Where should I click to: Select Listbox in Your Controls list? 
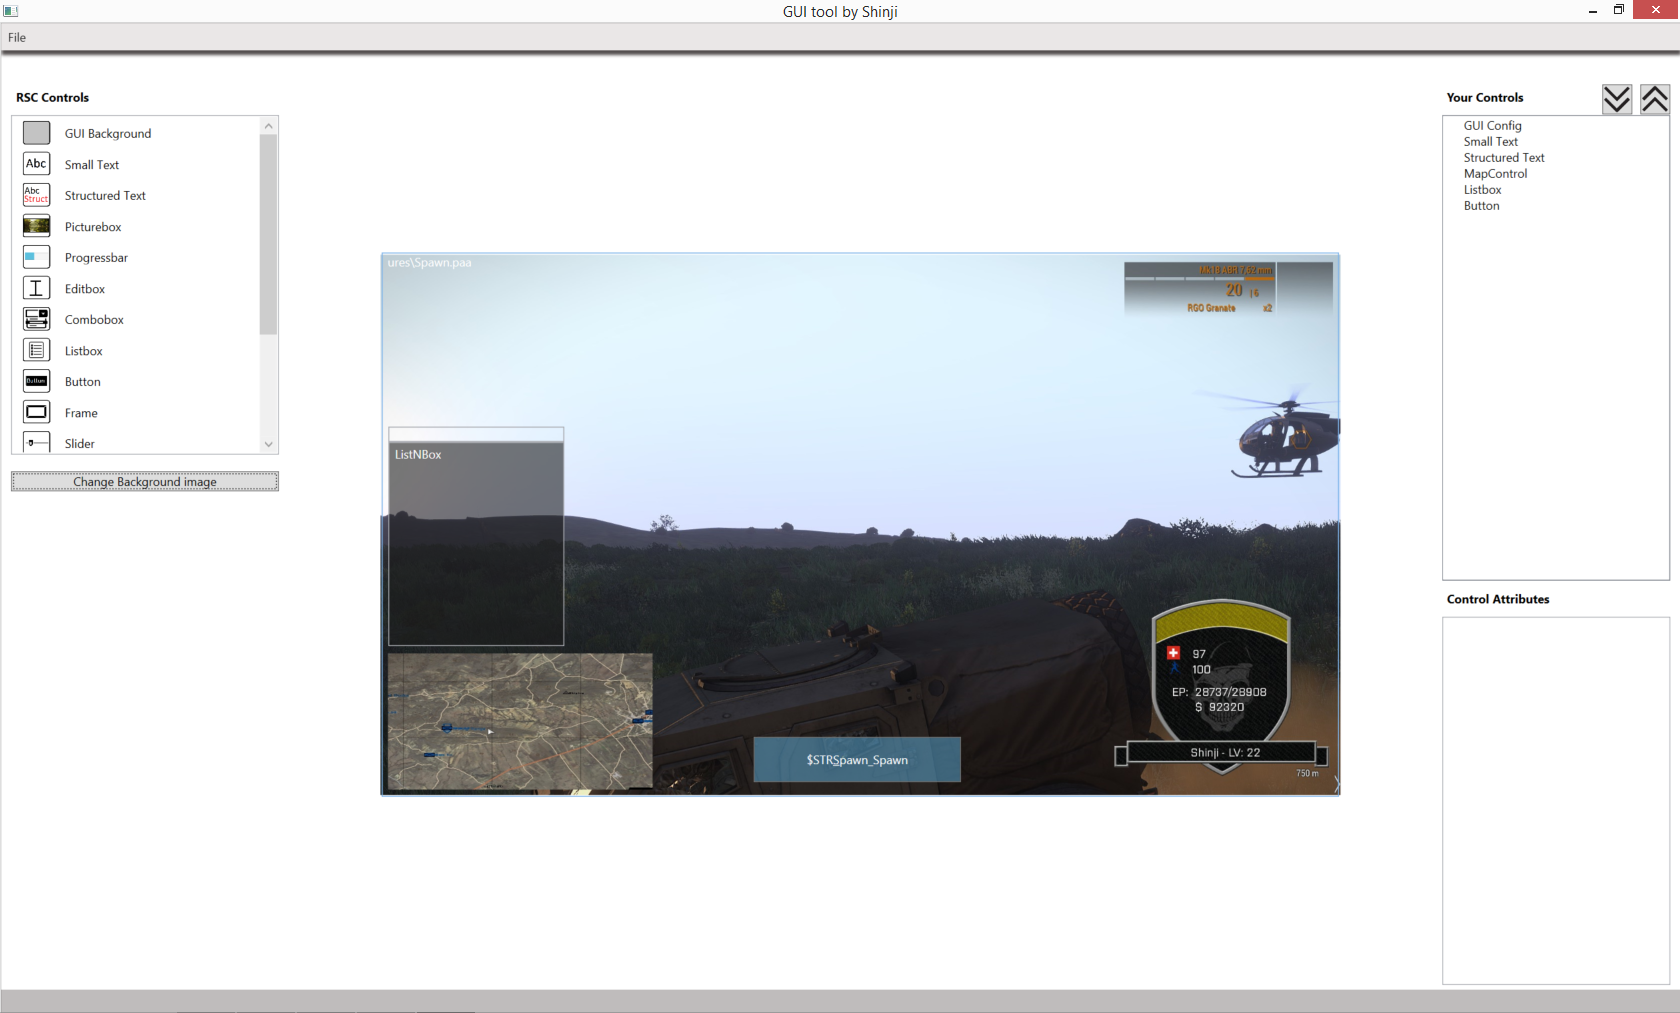tap(1482, 189)
